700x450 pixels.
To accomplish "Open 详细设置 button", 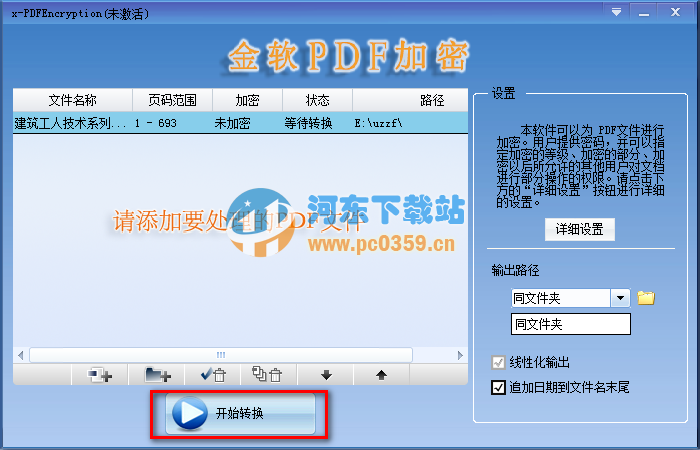I will coord(579,229).
